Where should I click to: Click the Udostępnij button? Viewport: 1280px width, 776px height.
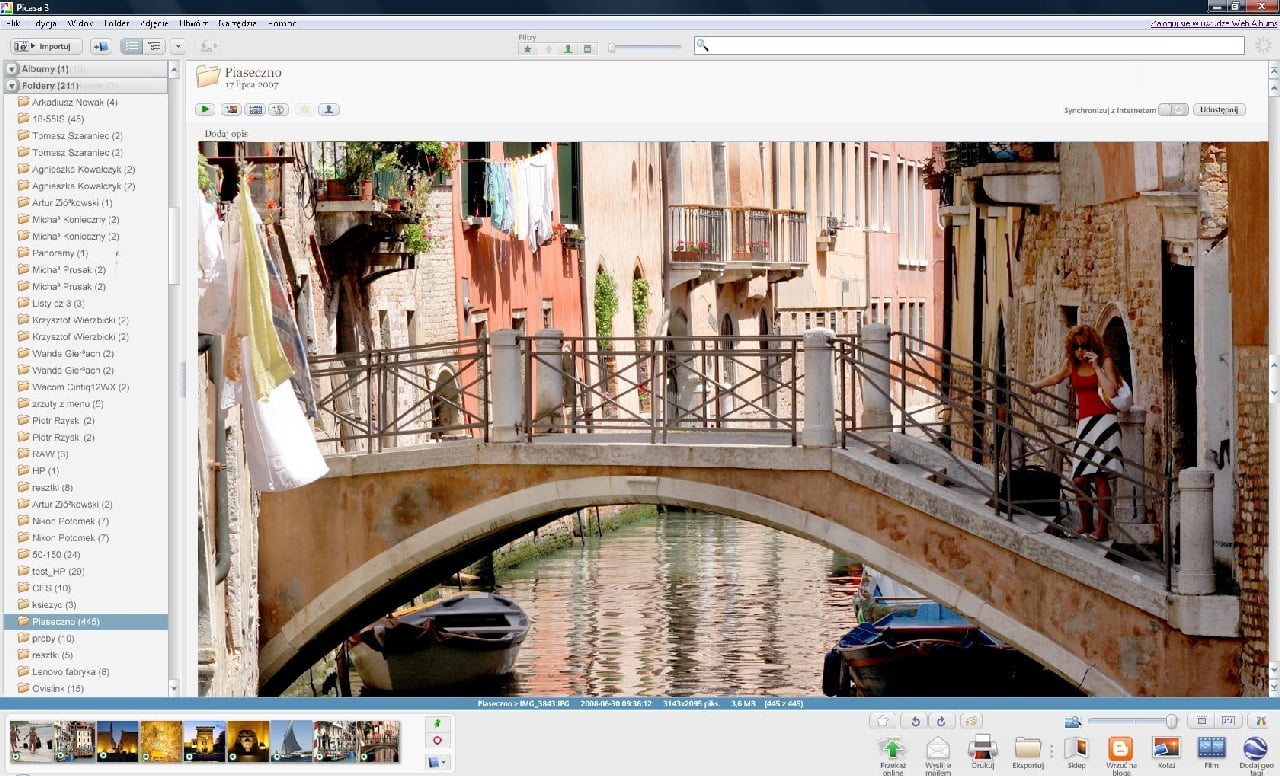[1219, 110]
